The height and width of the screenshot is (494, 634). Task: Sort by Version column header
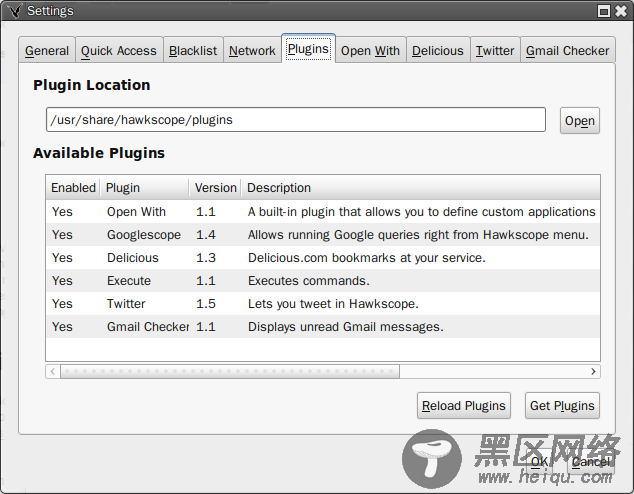coord(215,188)
